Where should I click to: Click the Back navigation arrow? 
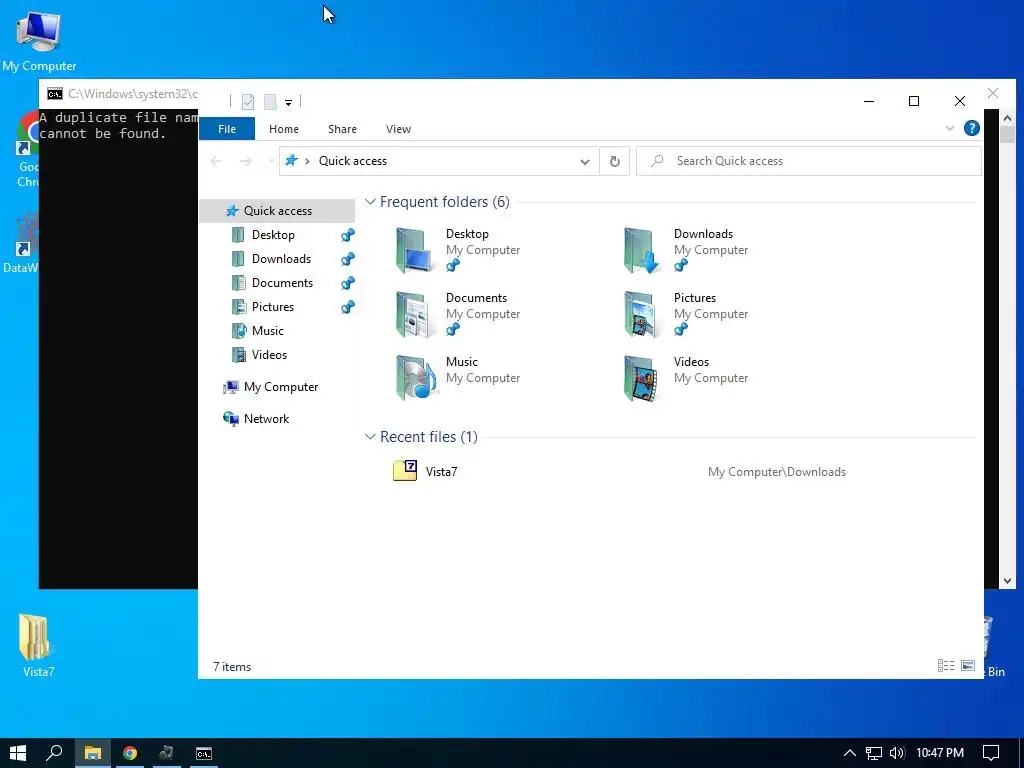[x=216, y=161]
